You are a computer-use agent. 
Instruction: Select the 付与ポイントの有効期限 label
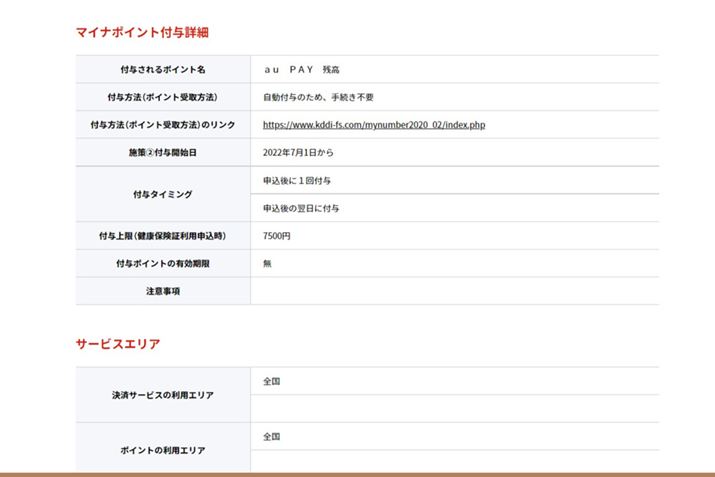point(162,264)
